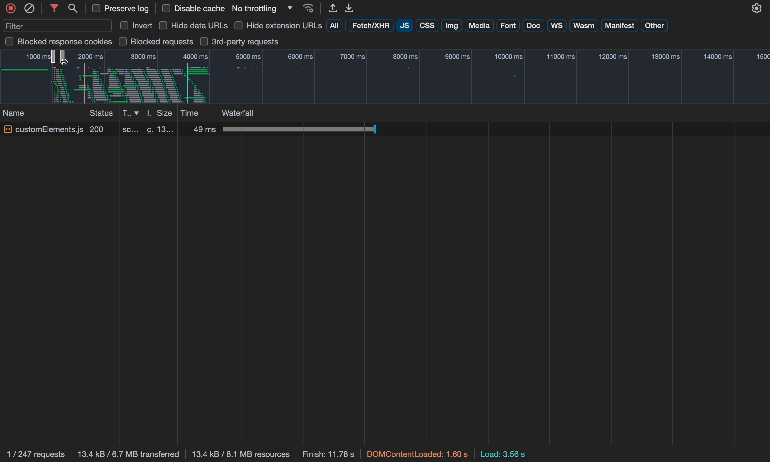Click the All resource type button
This screenshot has height=462, width=770.
pyautogui.click(x=334, y=25)
